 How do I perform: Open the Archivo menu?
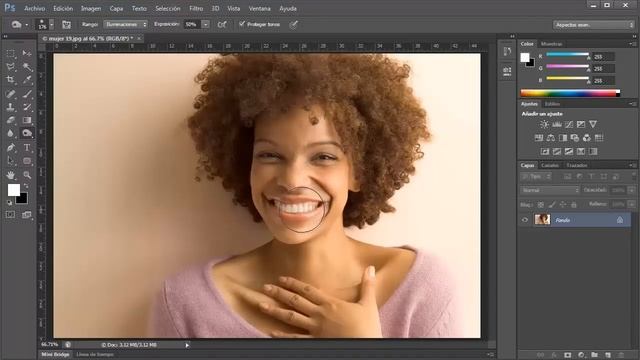[x=34, y=8]
